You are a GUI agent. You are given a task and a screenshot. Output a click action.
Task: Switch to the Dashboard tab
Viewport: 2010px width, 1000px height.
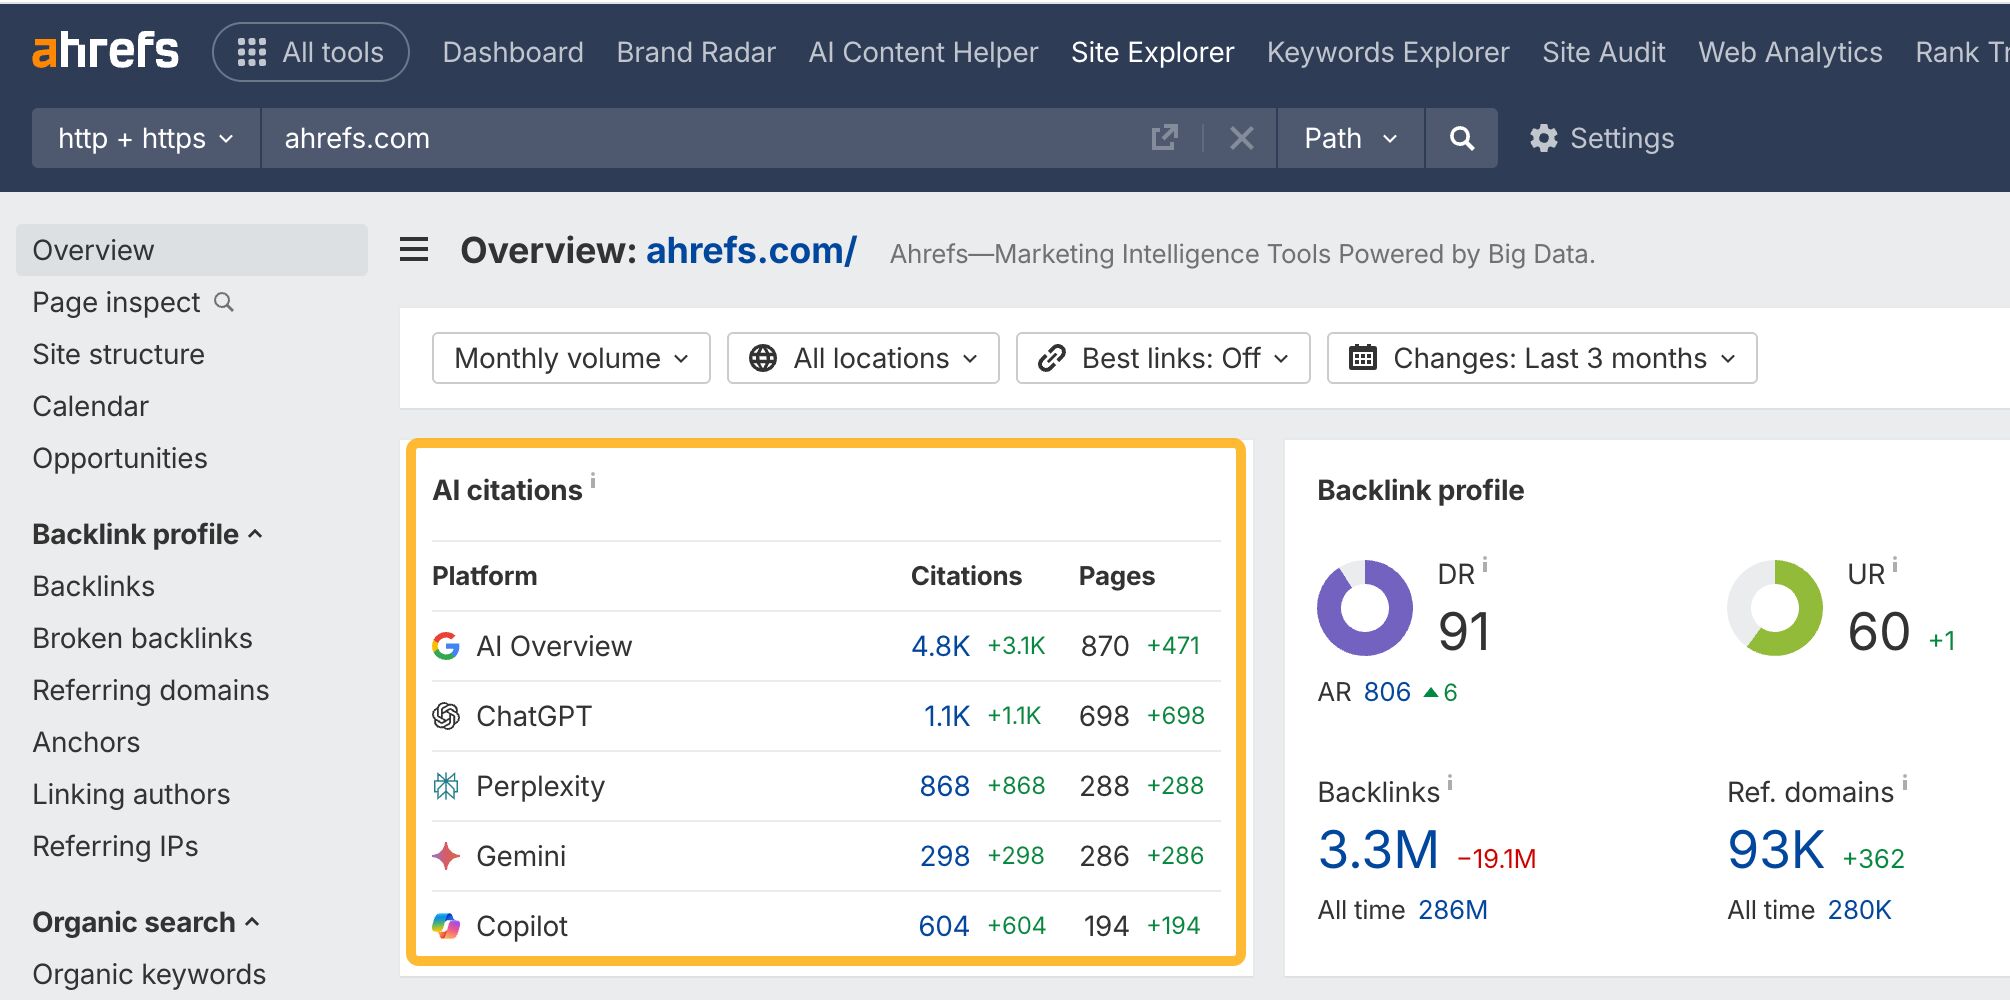(x=513, y=52)
